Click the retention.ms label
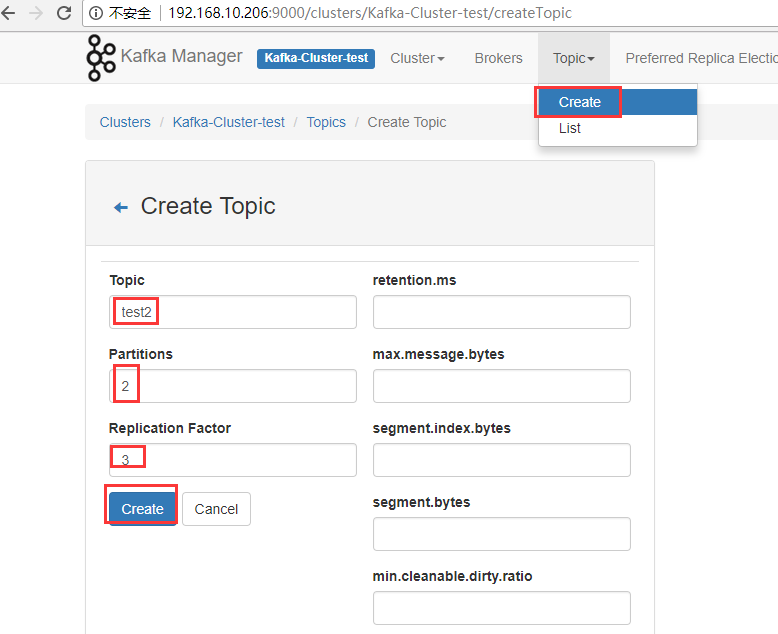 pos(414,280)
